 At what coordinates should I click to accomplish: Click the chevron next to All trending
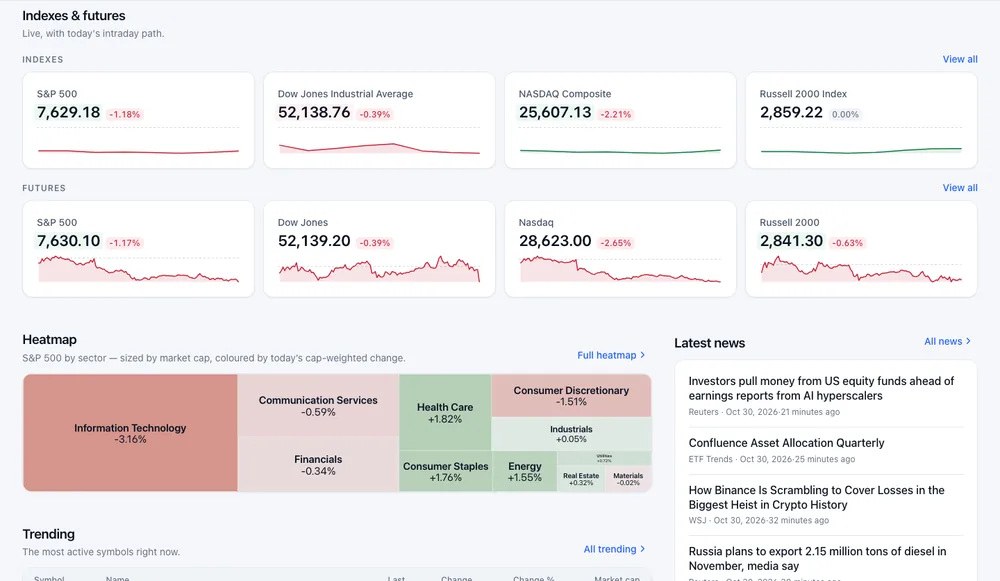coord(642,549)
